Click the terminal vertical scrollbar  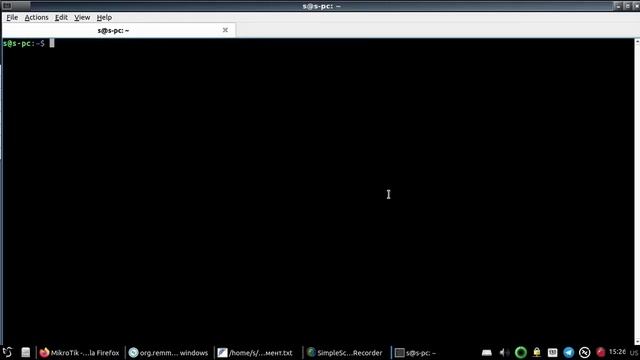coord(637,192)
